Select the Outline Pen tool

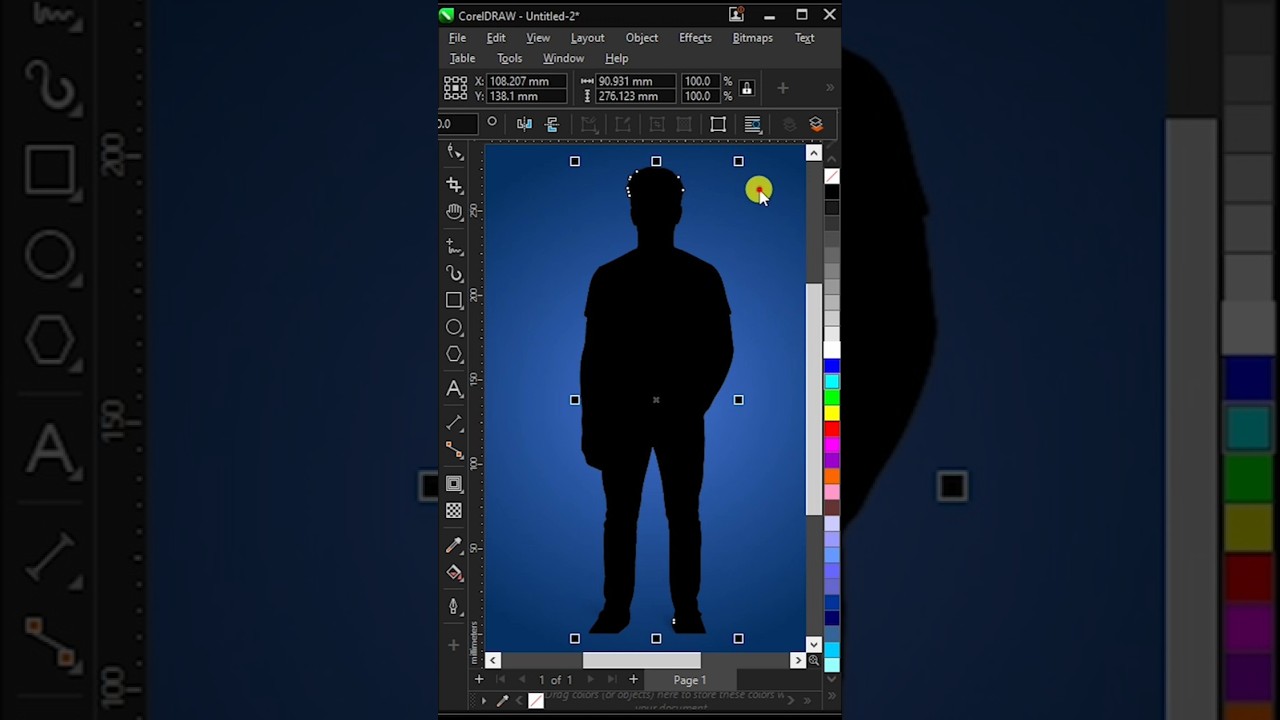(454, 607)
